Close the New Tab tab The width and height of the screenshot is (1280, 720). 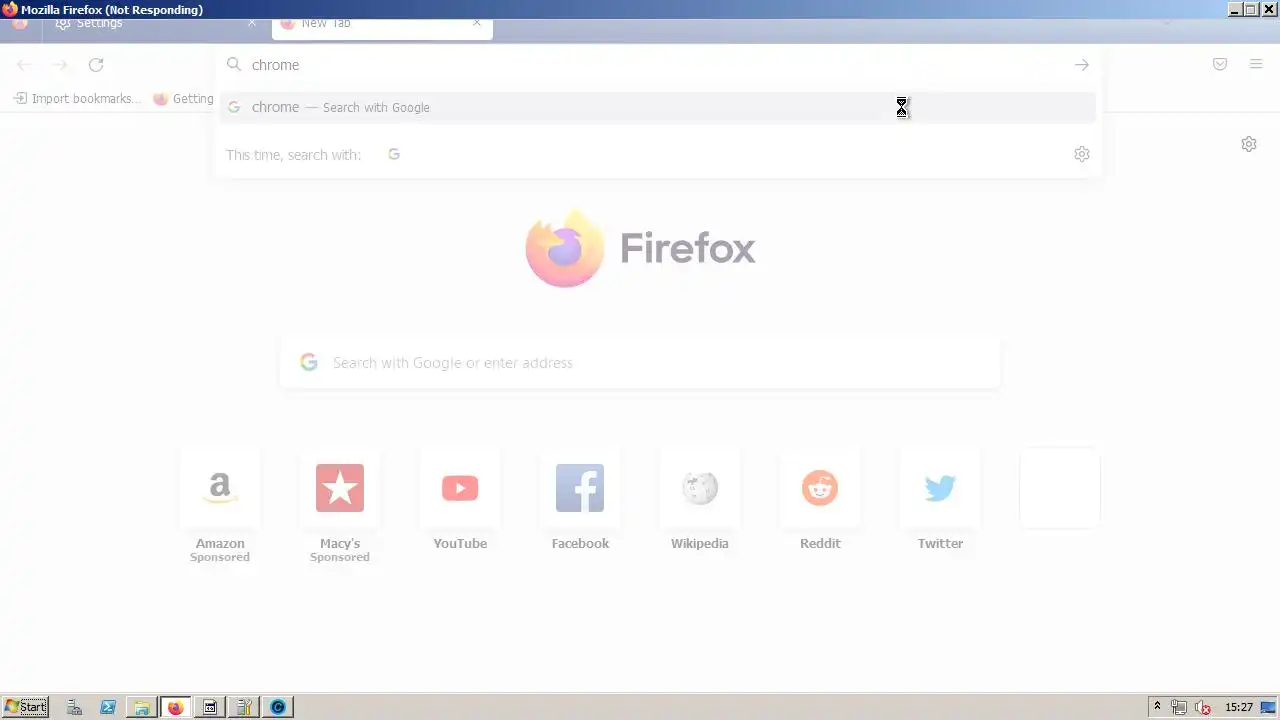[x=477, y=23]
